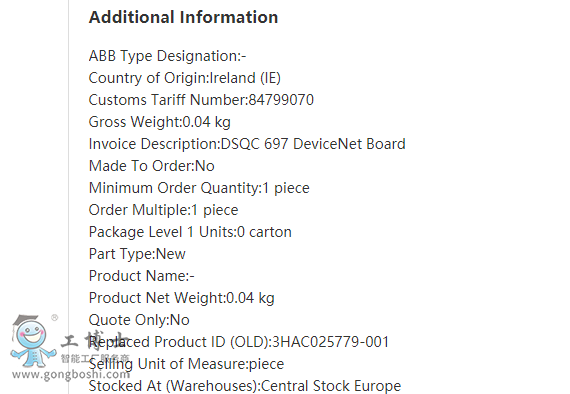The height and width of the screenshot is (394, 570).
Task: Click the Gross Weight 0.04 kg line
Action: tap(160, 122)
